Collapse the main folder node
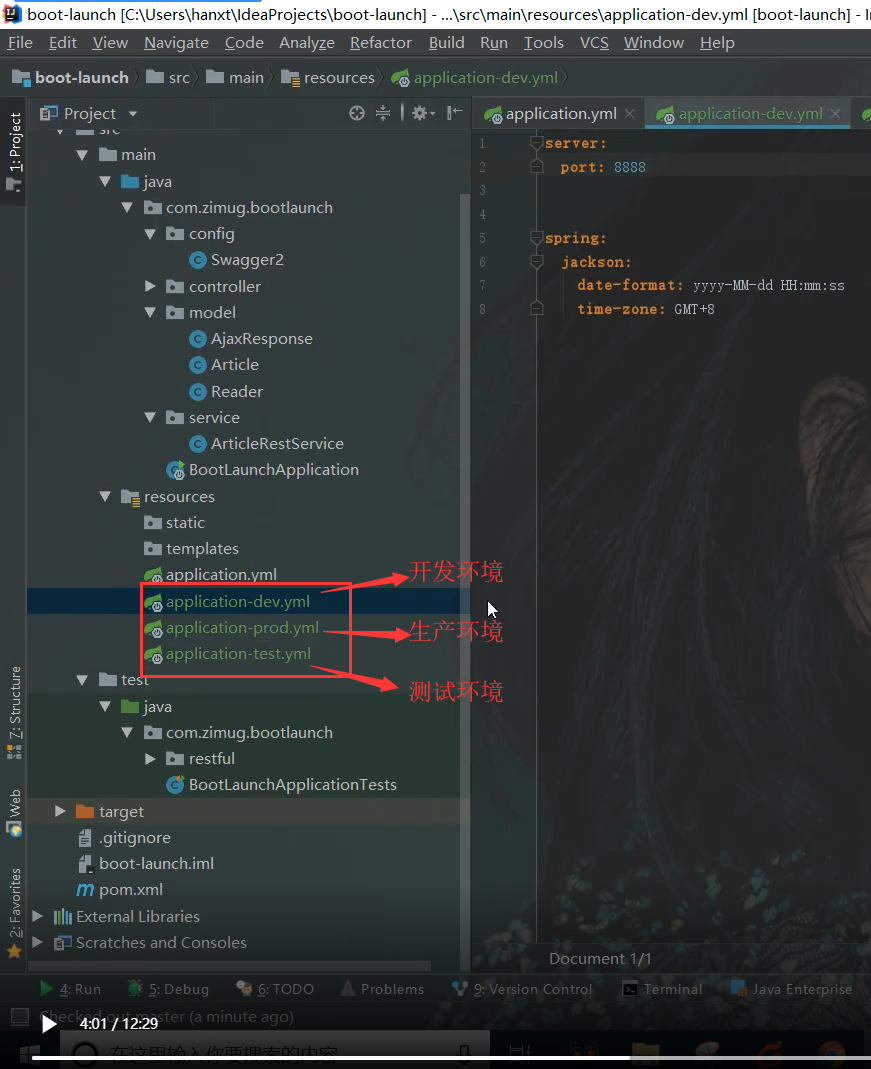 pyautogui.click(x=82, y=155)
